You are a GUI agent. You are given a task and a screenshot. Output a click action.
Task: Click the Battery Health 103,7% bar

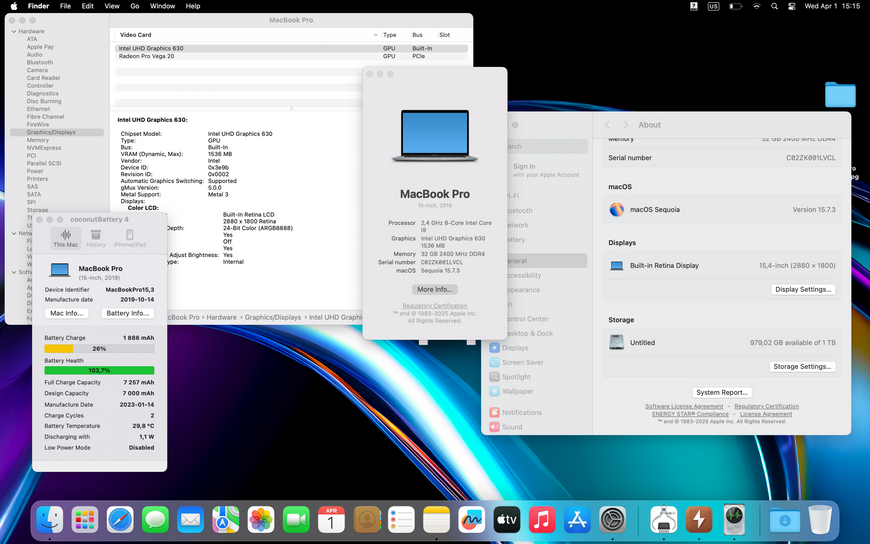99,370
